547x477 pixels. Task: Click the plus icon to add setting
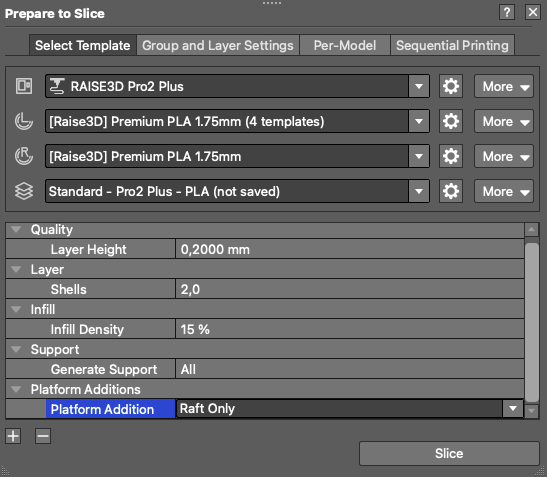tap(13, 436)
